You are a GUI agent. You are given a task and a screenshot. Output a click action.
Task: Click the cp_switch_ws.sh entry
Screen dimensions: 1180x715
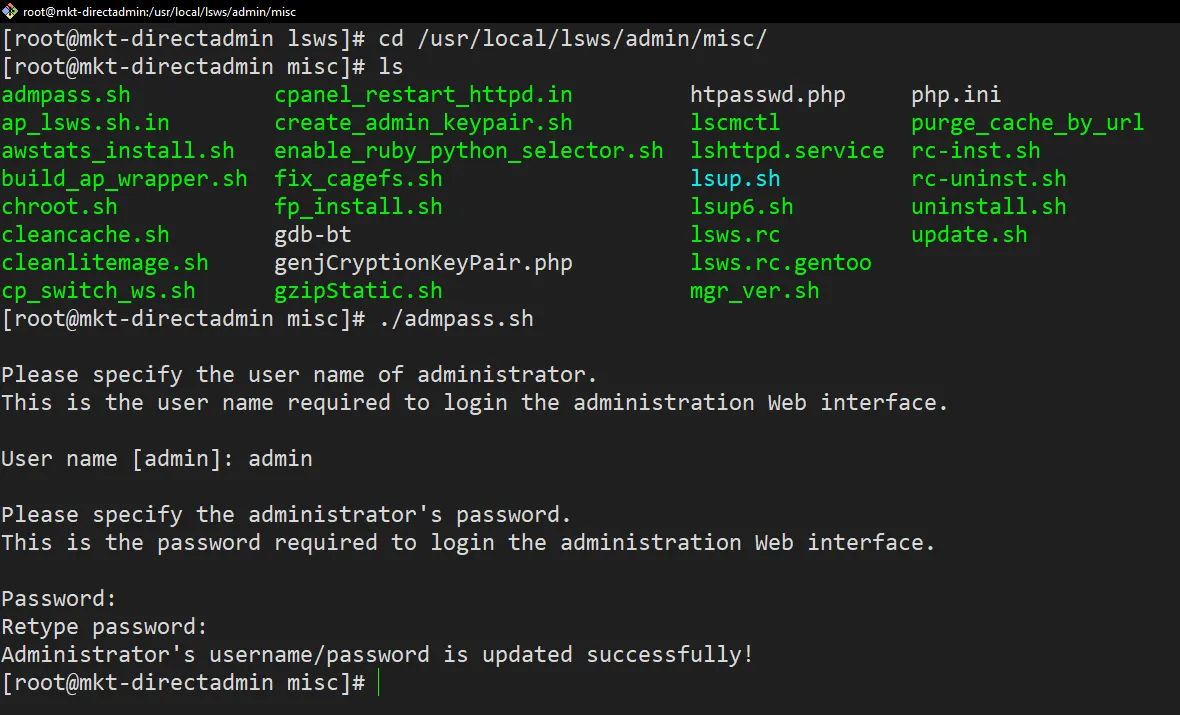pyautogui.click(x=99, y=291)
